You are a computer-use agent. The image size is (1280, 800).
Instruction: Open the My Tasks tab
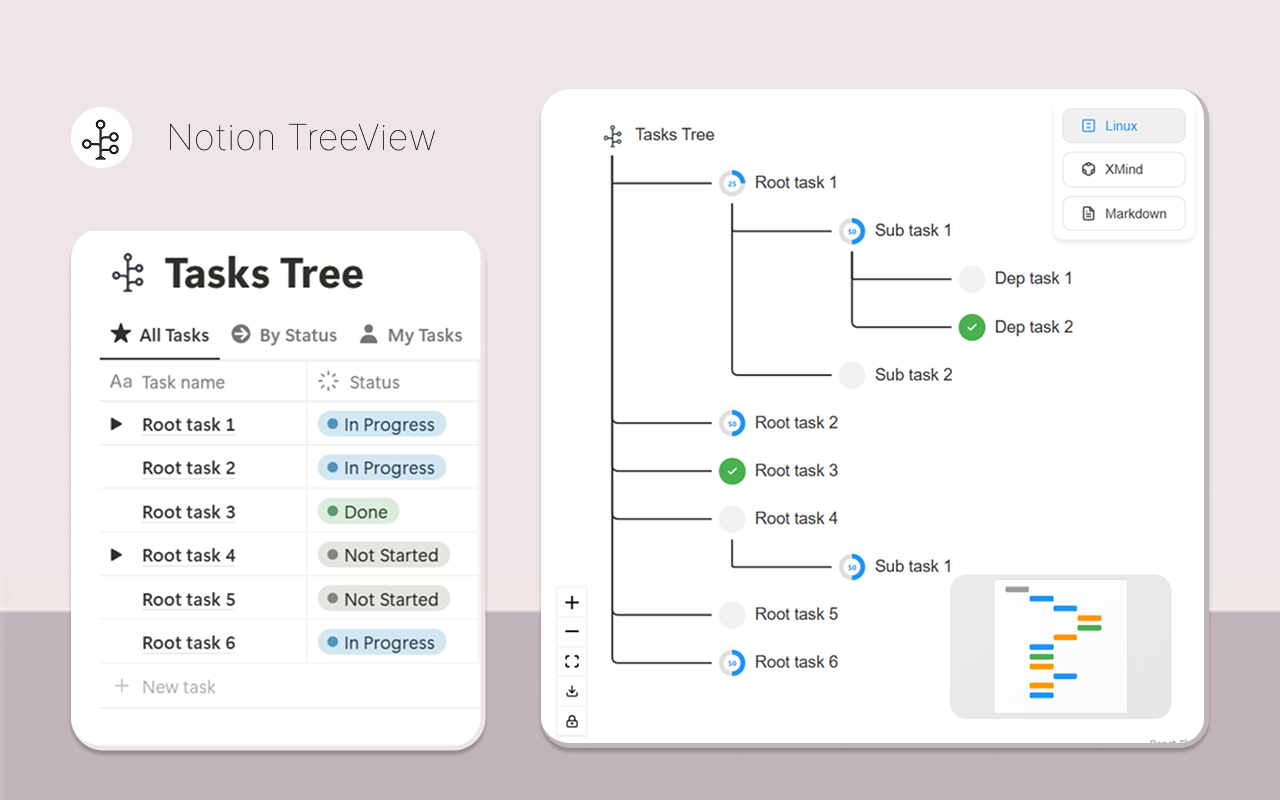410,334
